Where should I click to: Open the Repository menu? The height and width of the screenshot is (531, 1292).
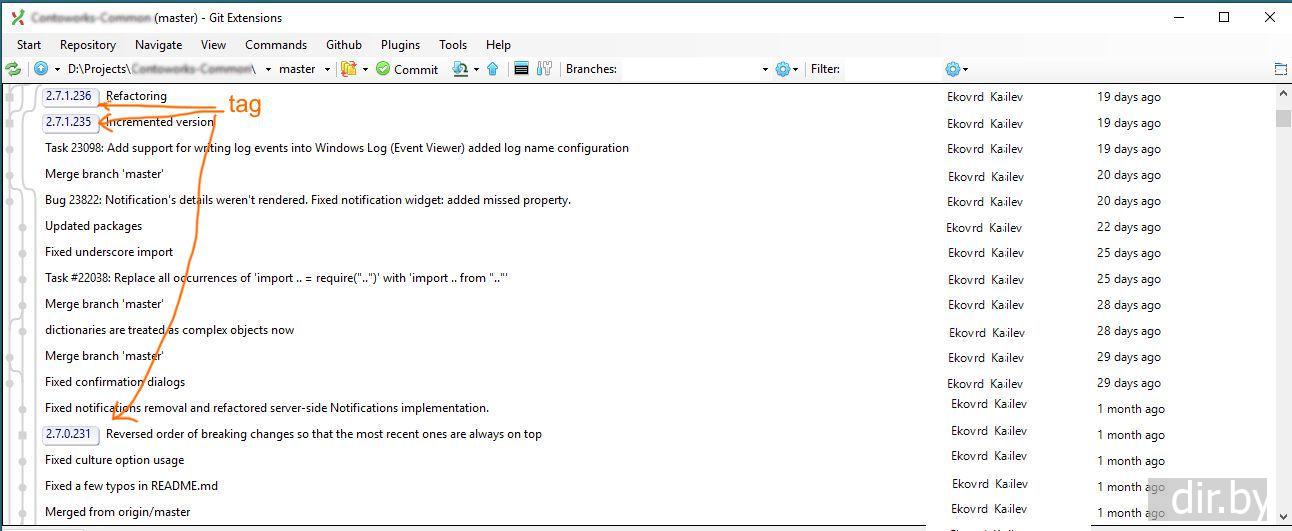tap(88, 45)
